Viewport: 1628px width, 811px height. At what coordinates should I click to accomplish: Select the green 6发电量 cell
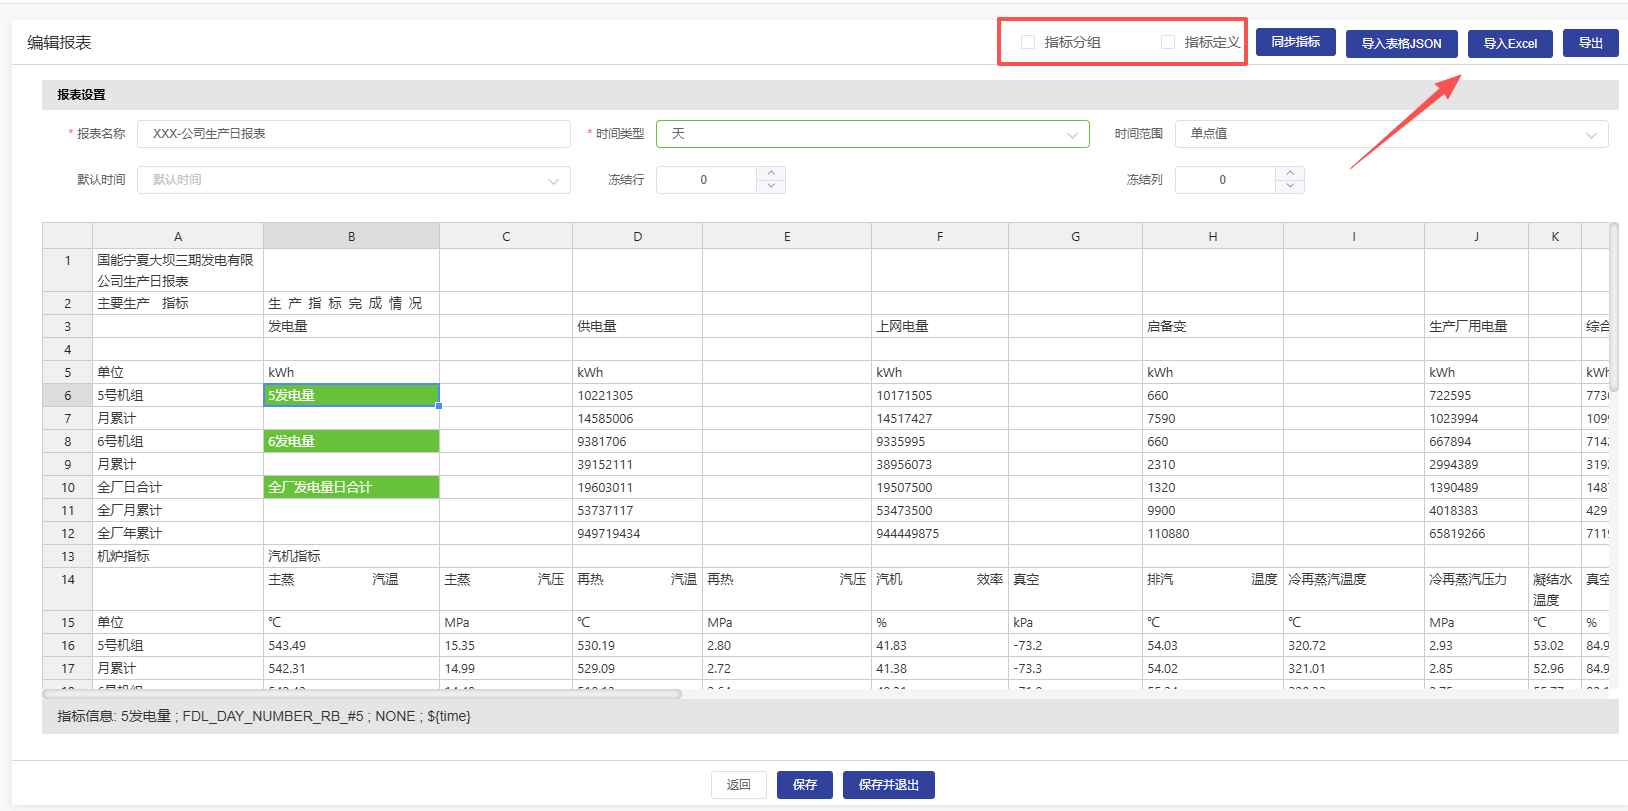pos(351,441)
